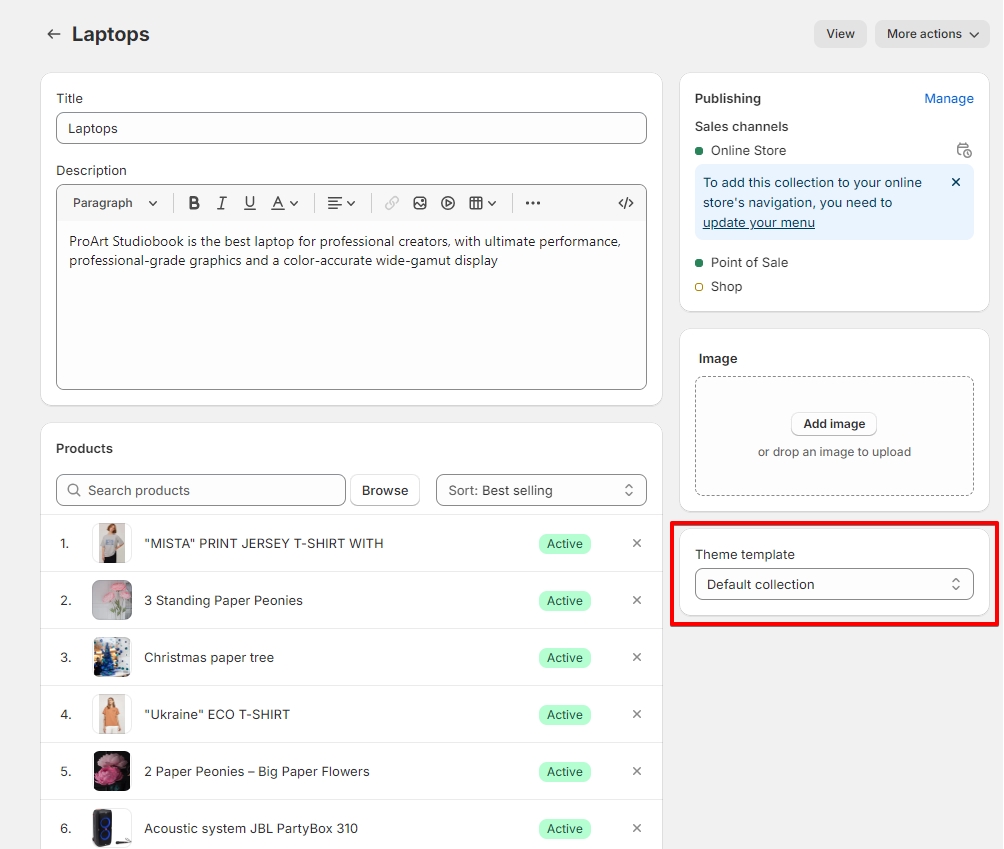Click the back arrow beside Laptops

tap(54, 34)
